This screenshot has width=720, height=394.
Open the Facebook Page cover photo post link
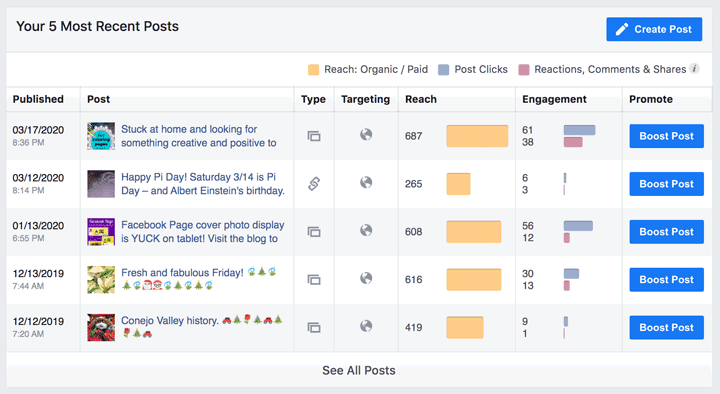click(202, 231)
